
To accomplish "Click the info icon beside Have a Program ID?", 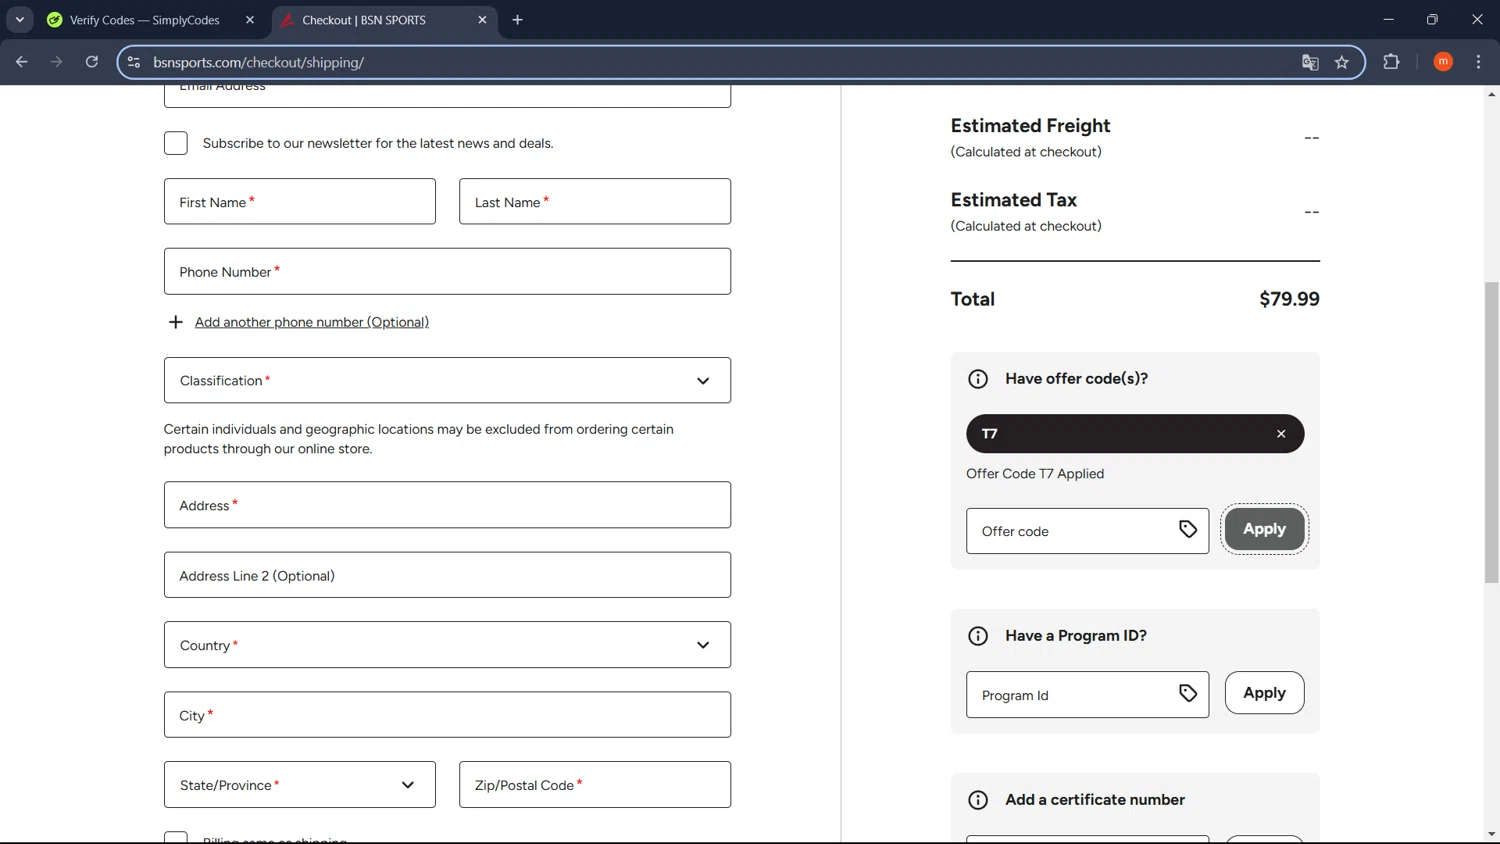I will click(977, 636).
